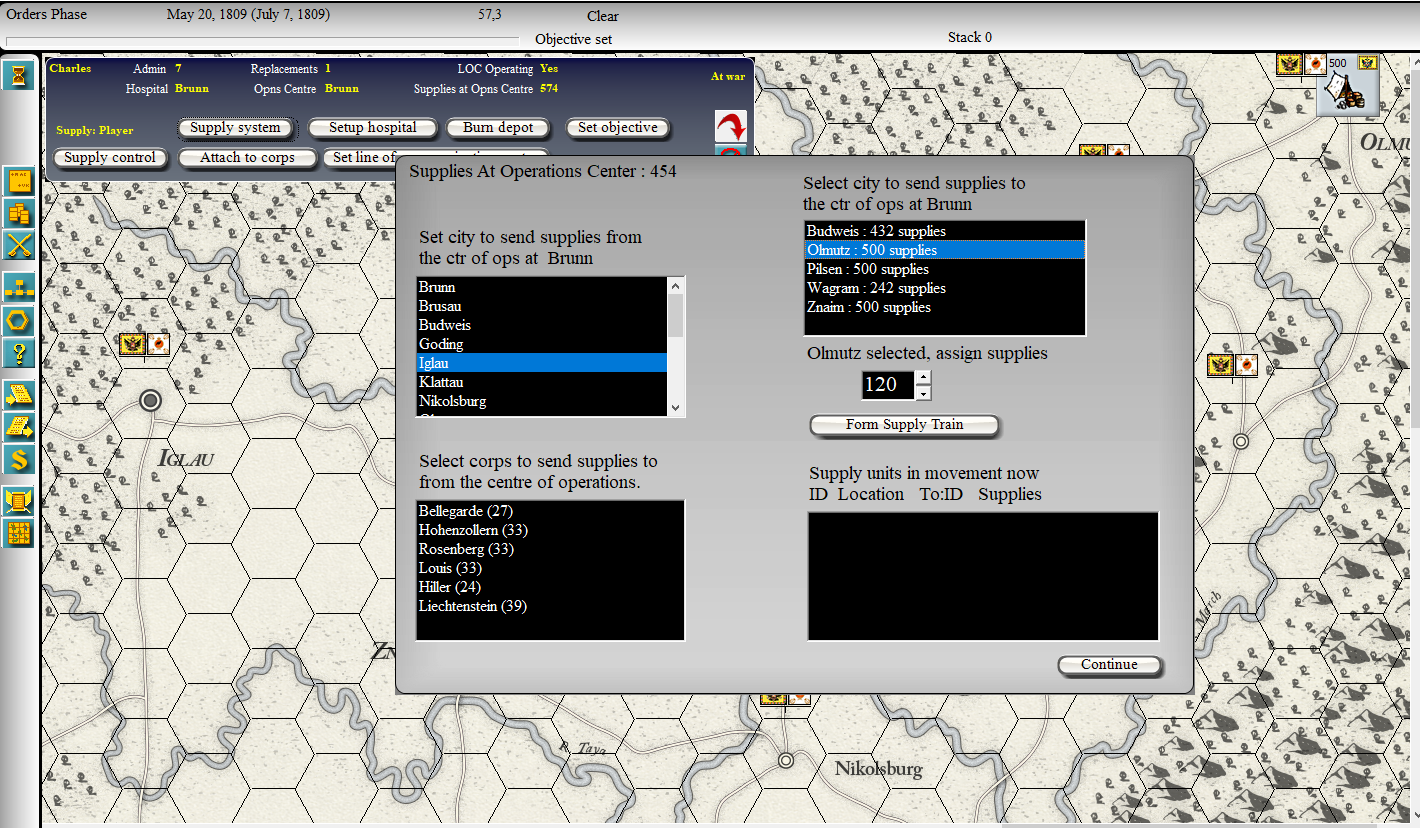Select Pilsen : 500 supplies entry

945,269
